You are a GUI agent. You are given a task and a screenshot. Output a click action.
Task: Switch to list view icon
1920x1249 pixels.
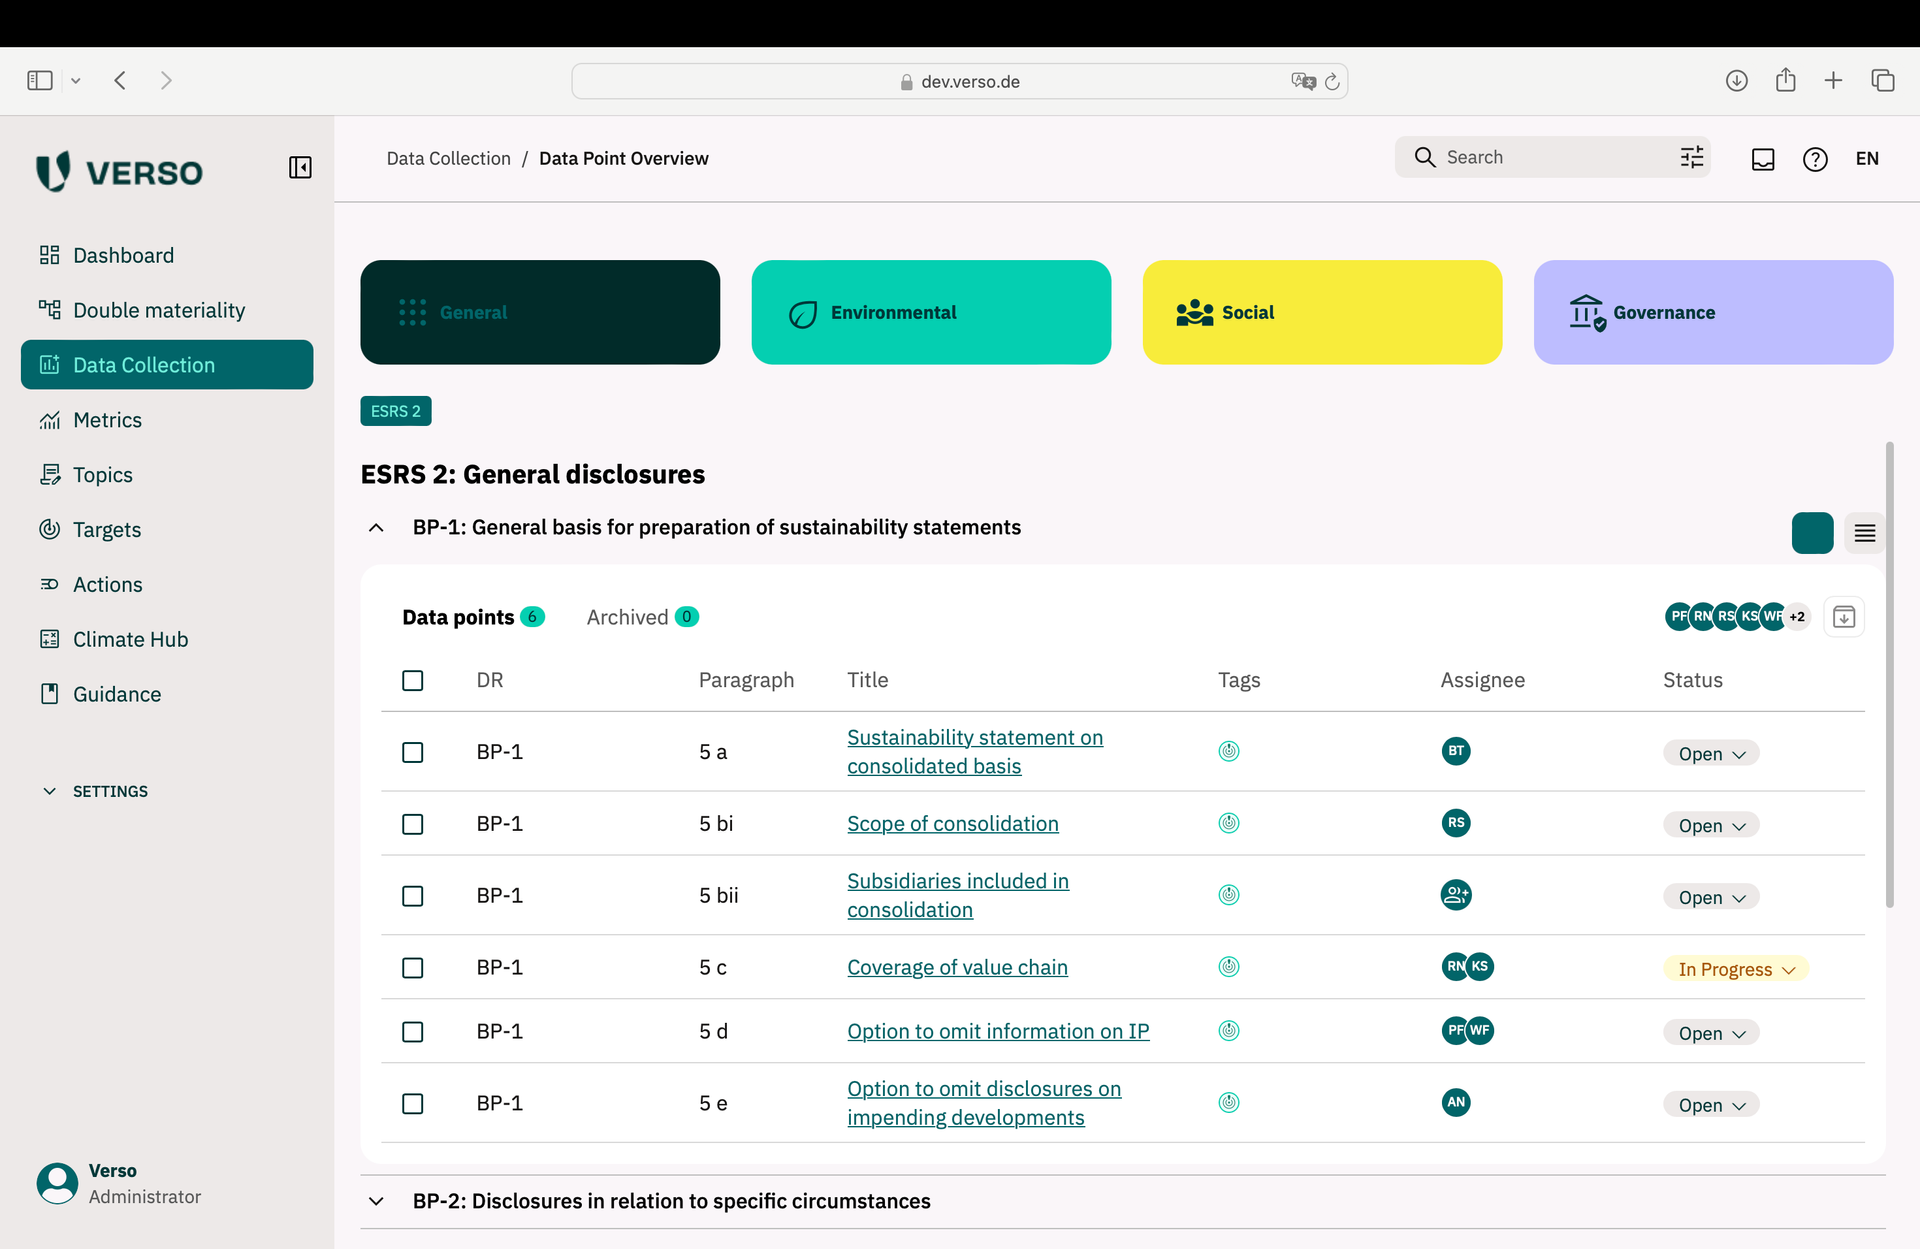click(x=1864, y=533)
